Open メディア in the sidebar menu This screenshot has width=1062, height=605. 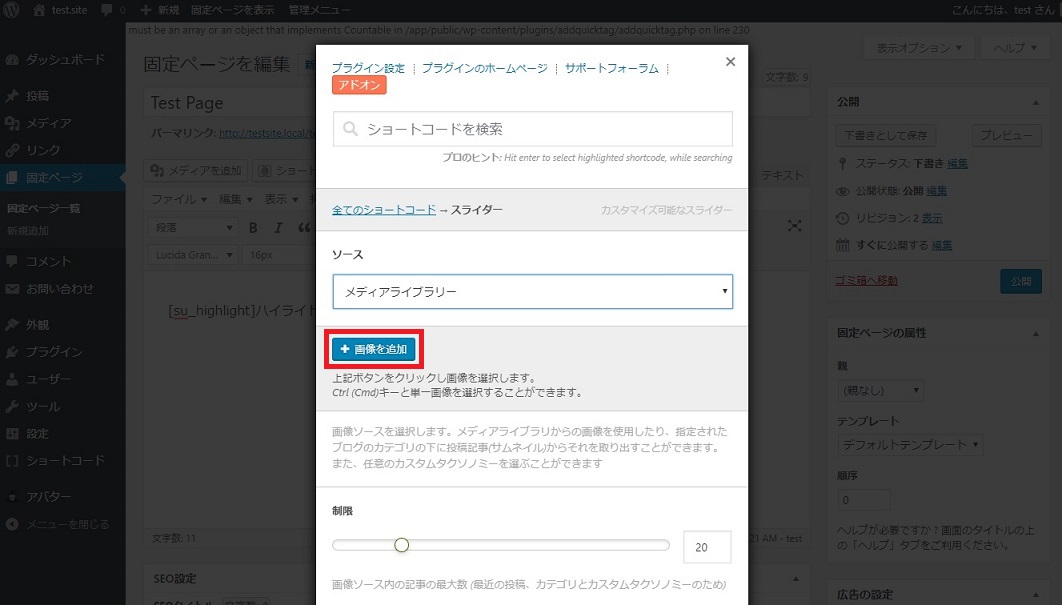(48, 123)
